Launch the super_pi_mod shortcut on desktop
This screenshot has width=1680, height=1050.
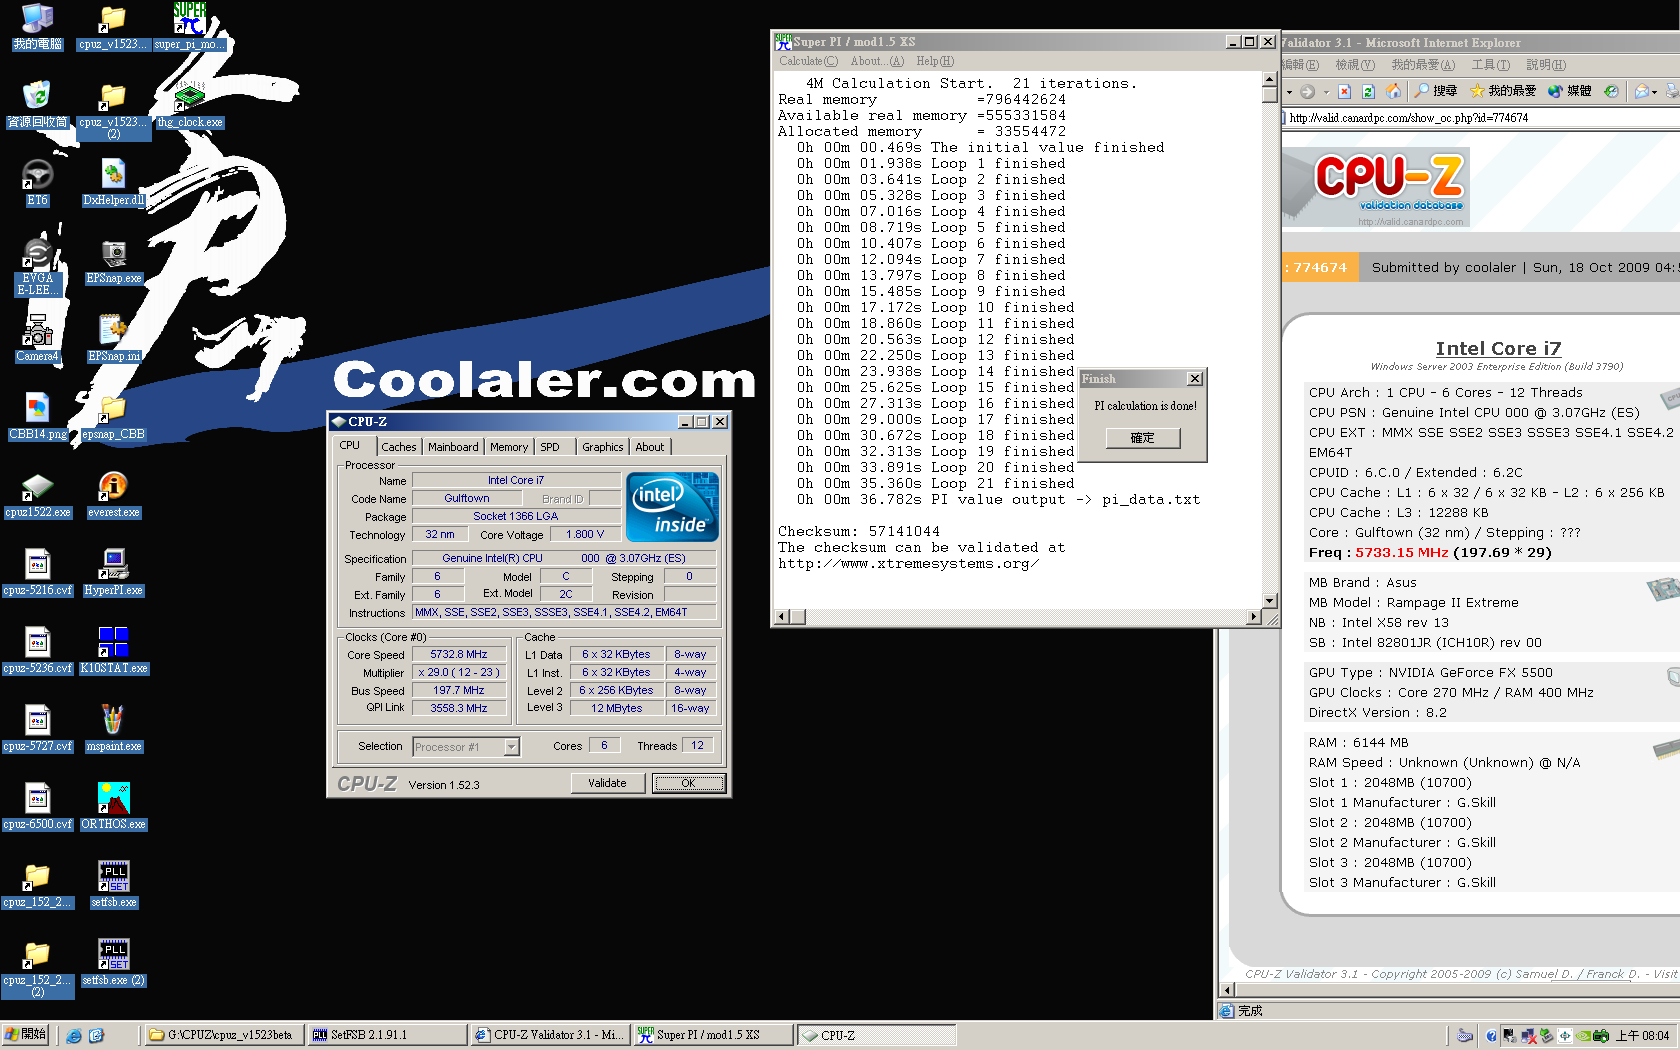pos(190,26)
